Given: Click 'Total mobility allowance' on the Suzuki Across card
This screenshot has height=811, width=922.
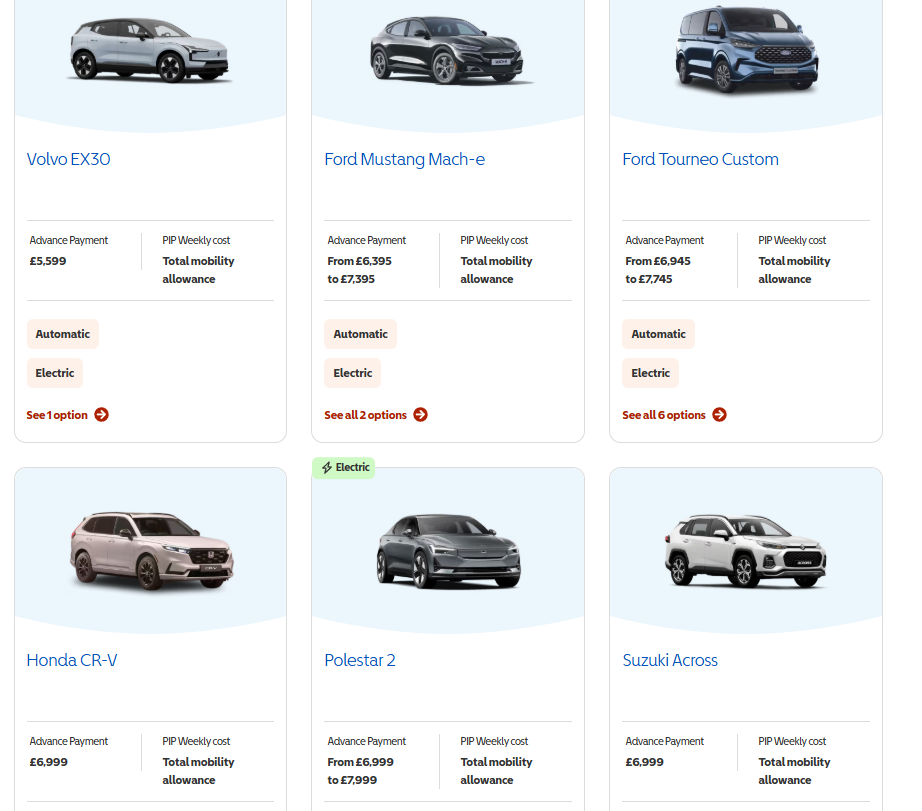Looking at the screenshot, I should coord(794,771).
